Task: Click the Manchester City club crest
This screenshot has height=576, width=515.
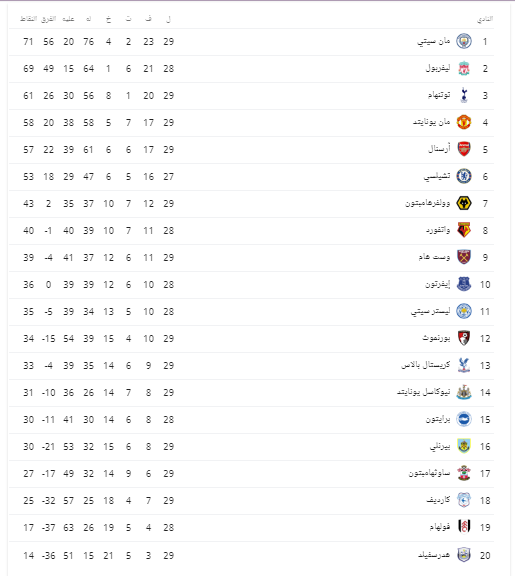Action: (x=464, y=41)
